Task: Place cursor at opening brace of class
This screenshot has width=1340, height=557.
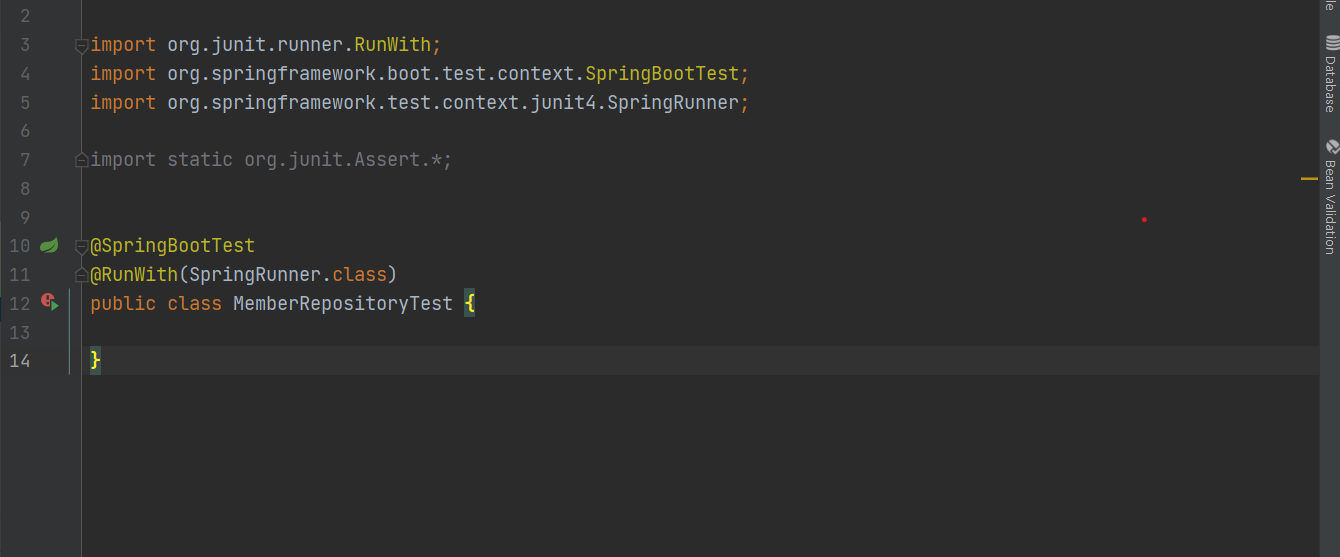Action: click(x=470, y=303)
